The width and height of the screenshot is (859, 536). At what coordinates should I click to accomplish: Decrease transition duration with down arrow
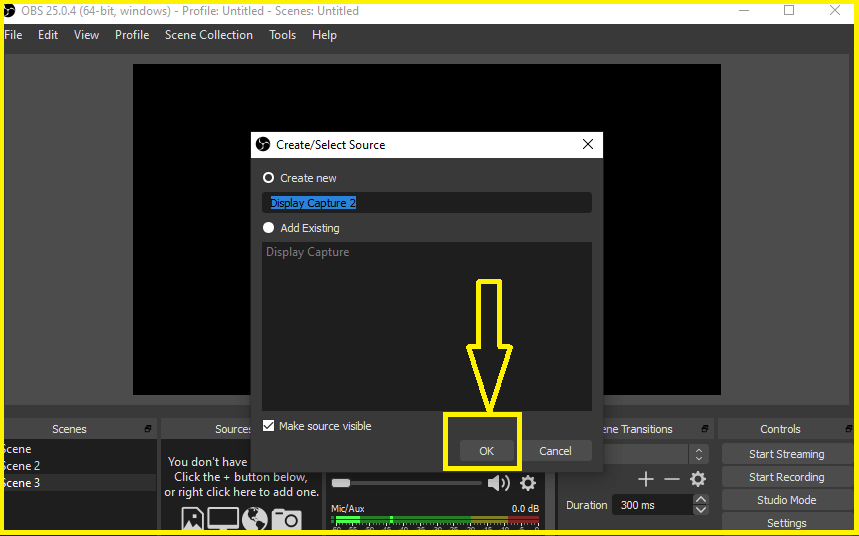point(700,510)
